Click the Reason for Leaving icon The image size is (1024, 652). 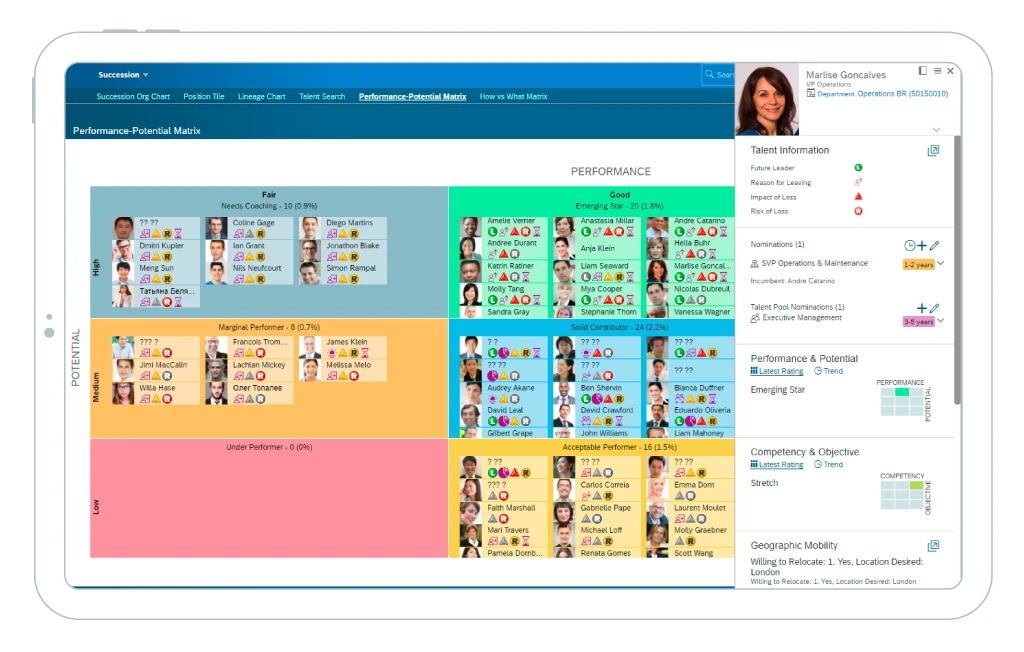[858, 182]
